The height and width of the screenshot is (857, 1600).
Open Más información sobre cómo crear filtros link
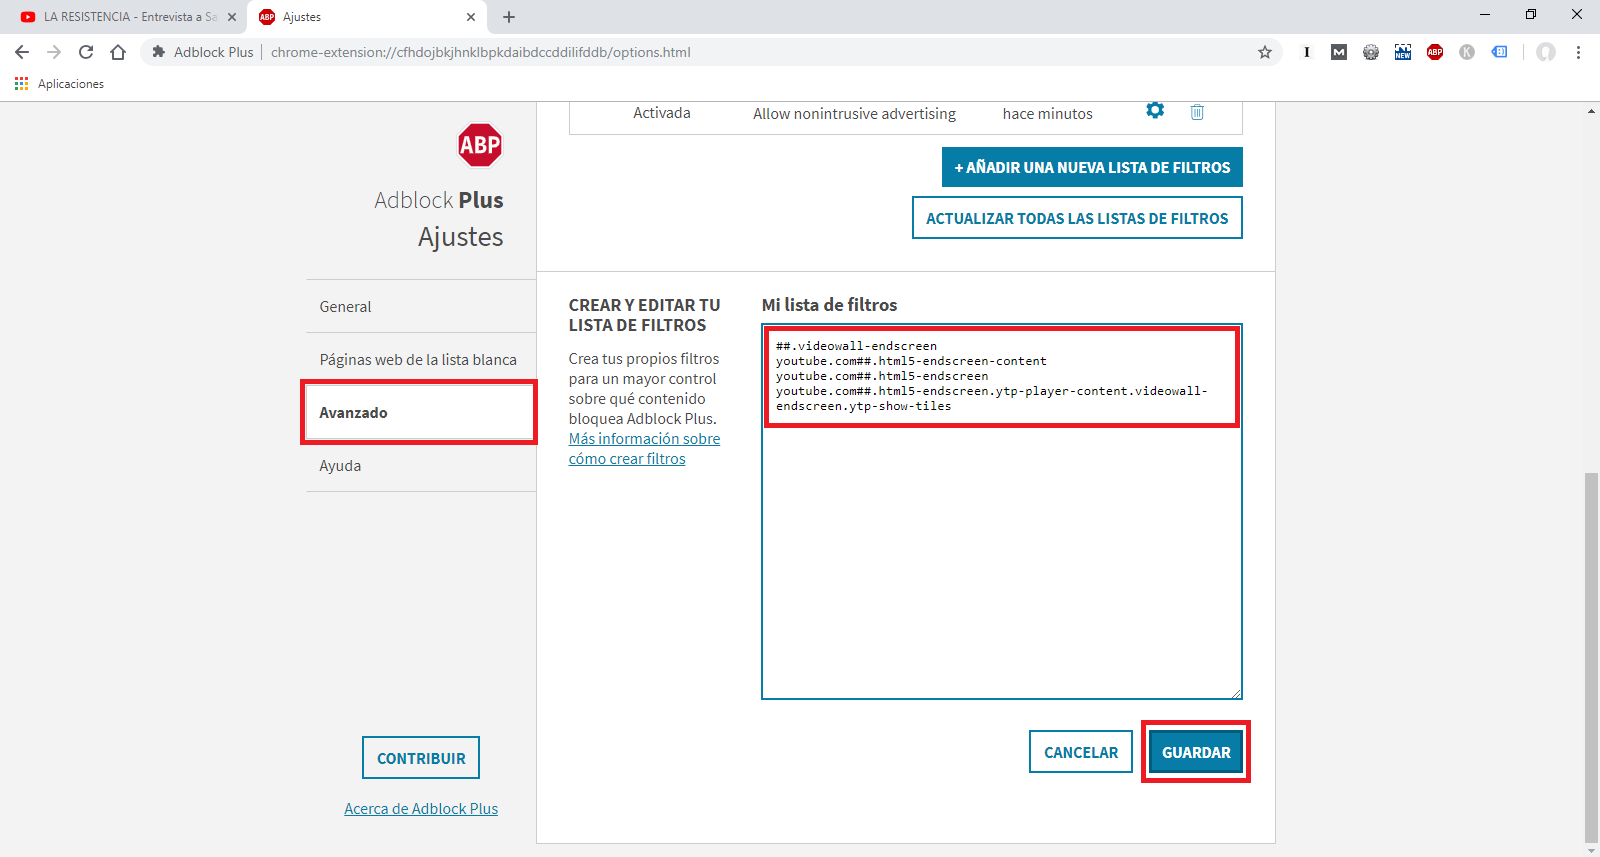tap(644, 449)
